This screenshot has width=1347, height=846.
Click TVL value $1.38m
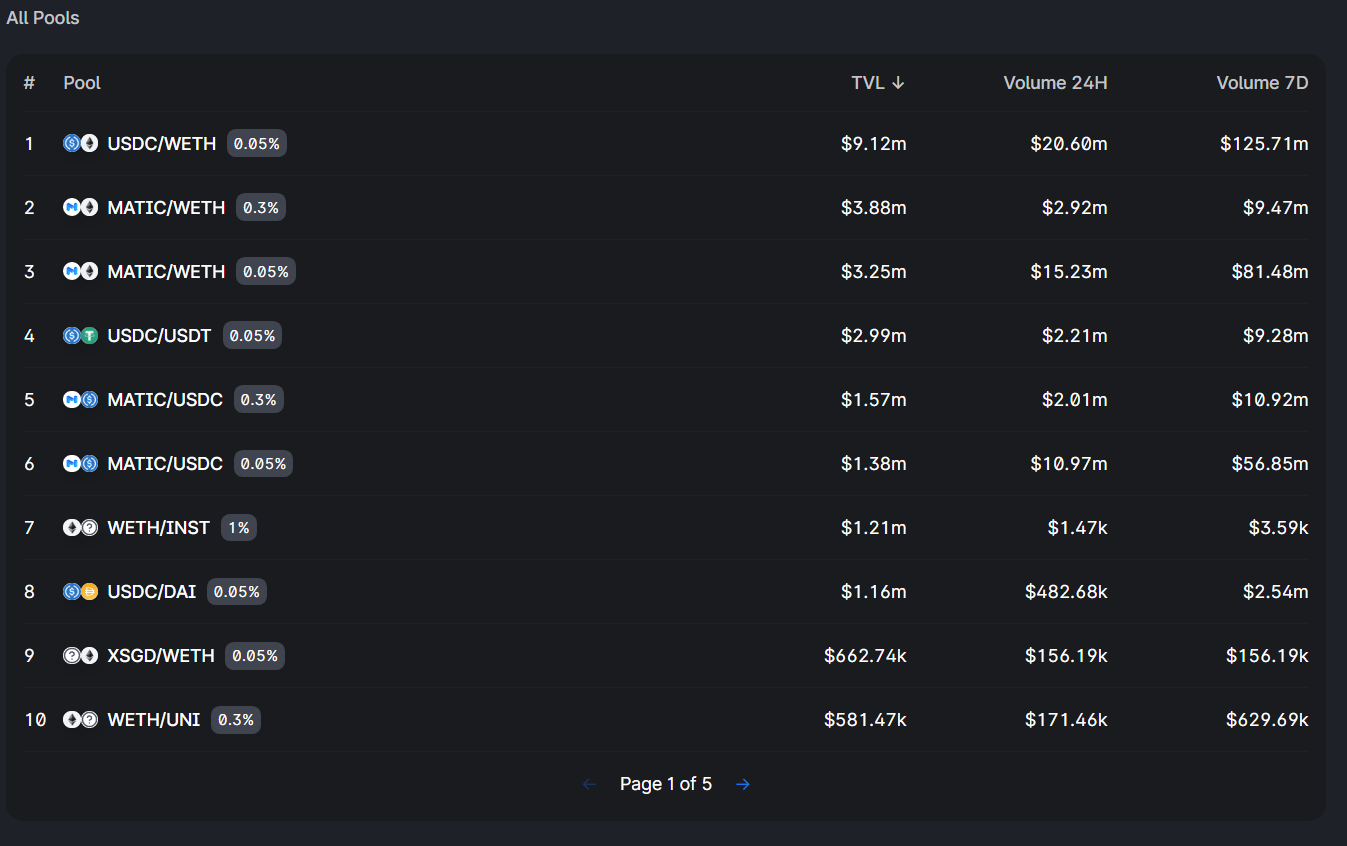[873, 463]
